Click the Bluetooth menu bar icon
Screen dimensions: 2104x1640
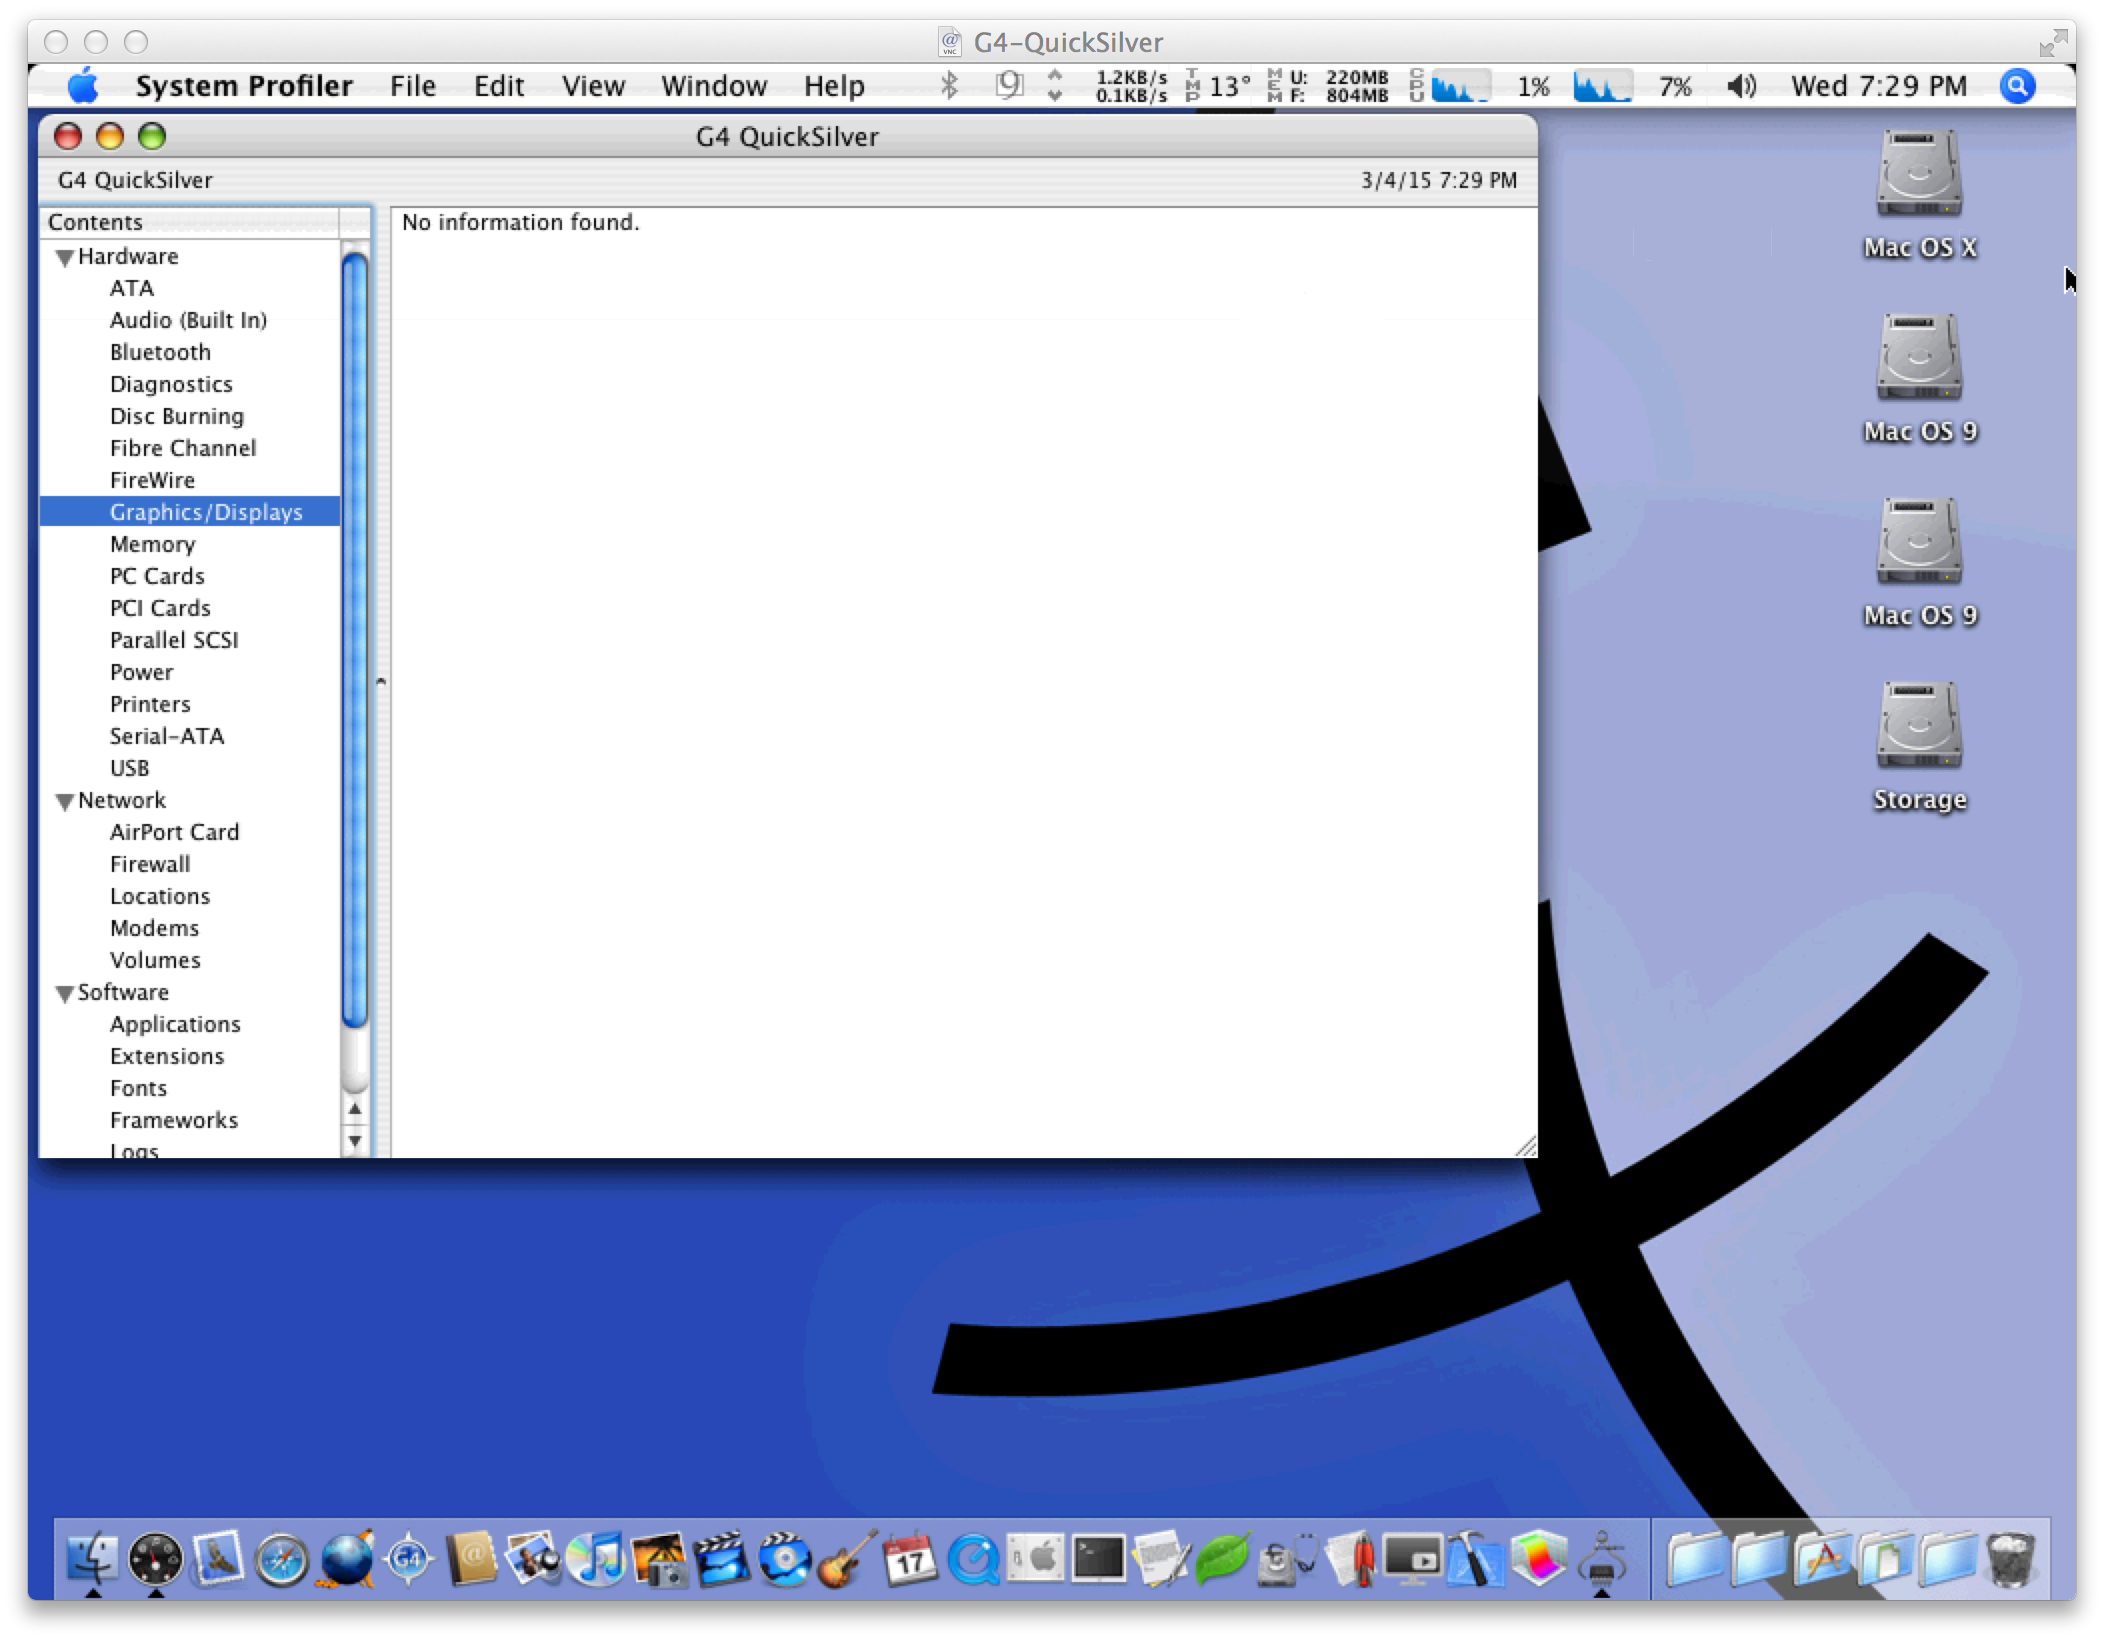point(949,86)
